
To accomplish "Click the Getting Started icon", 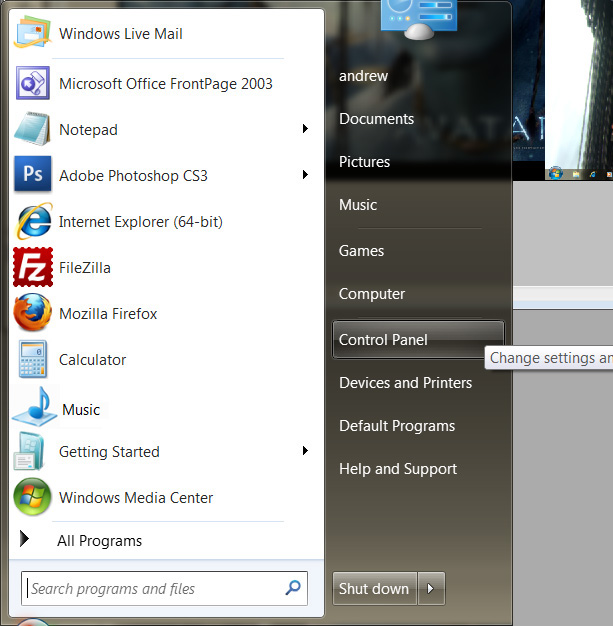I will (29, 451).
